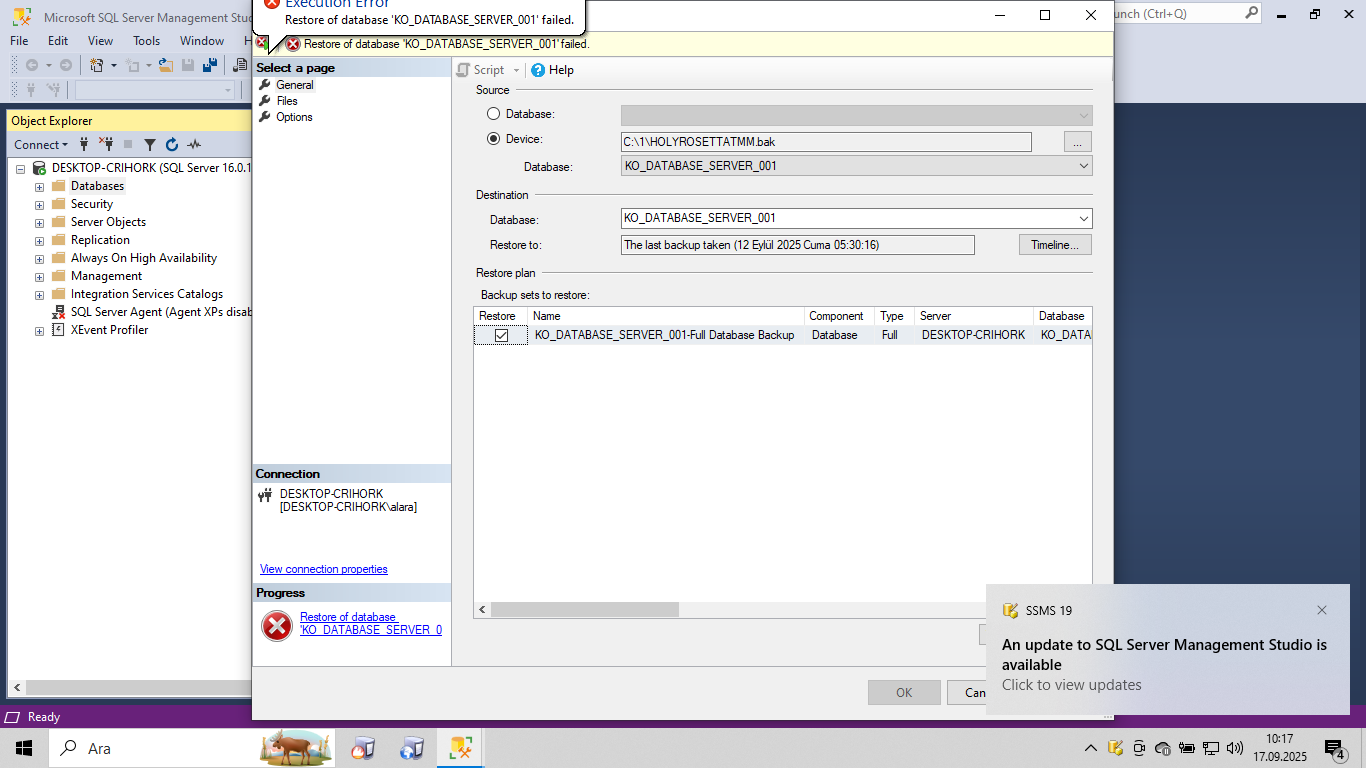Viewport: 1366px width, 768px height.
Task: Uncheck the Restore checkbox for backup set
Action: coord(501,335)
